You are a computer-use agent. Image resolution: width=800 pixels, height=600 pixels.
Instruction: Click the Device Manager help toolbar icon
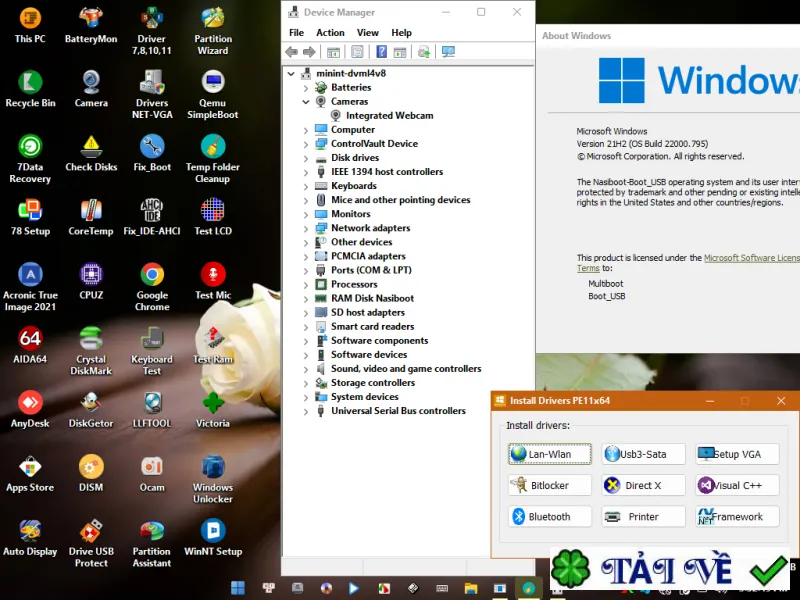click(x=381, y=52)
